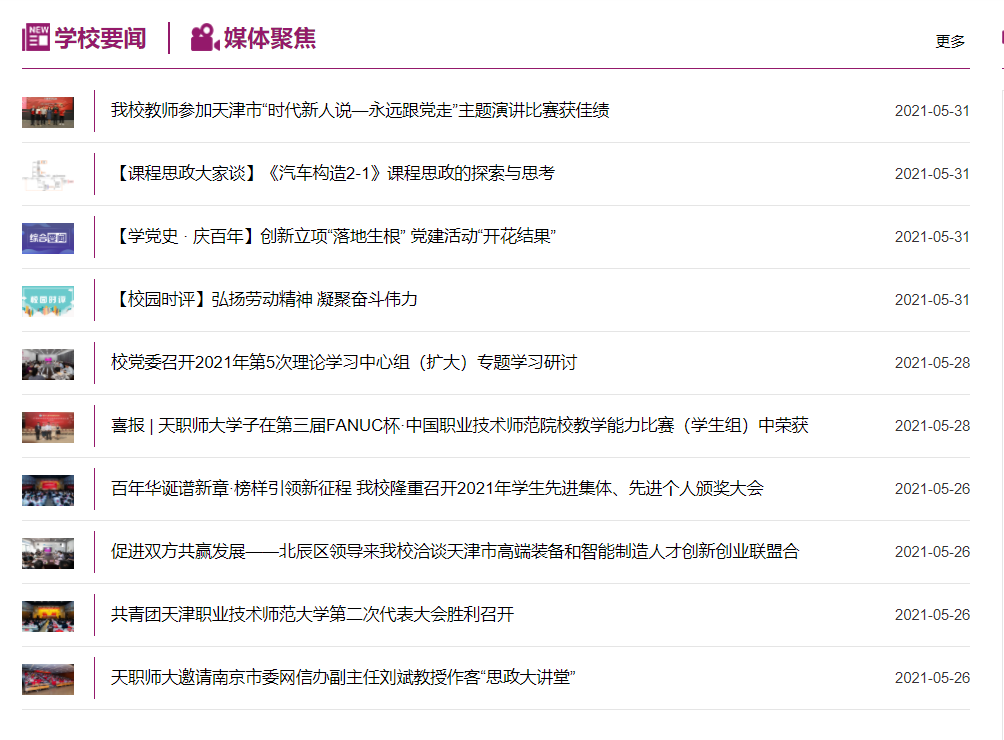Open the 喜报 FANUC杯 competition headline

click(x=459, y=426)
